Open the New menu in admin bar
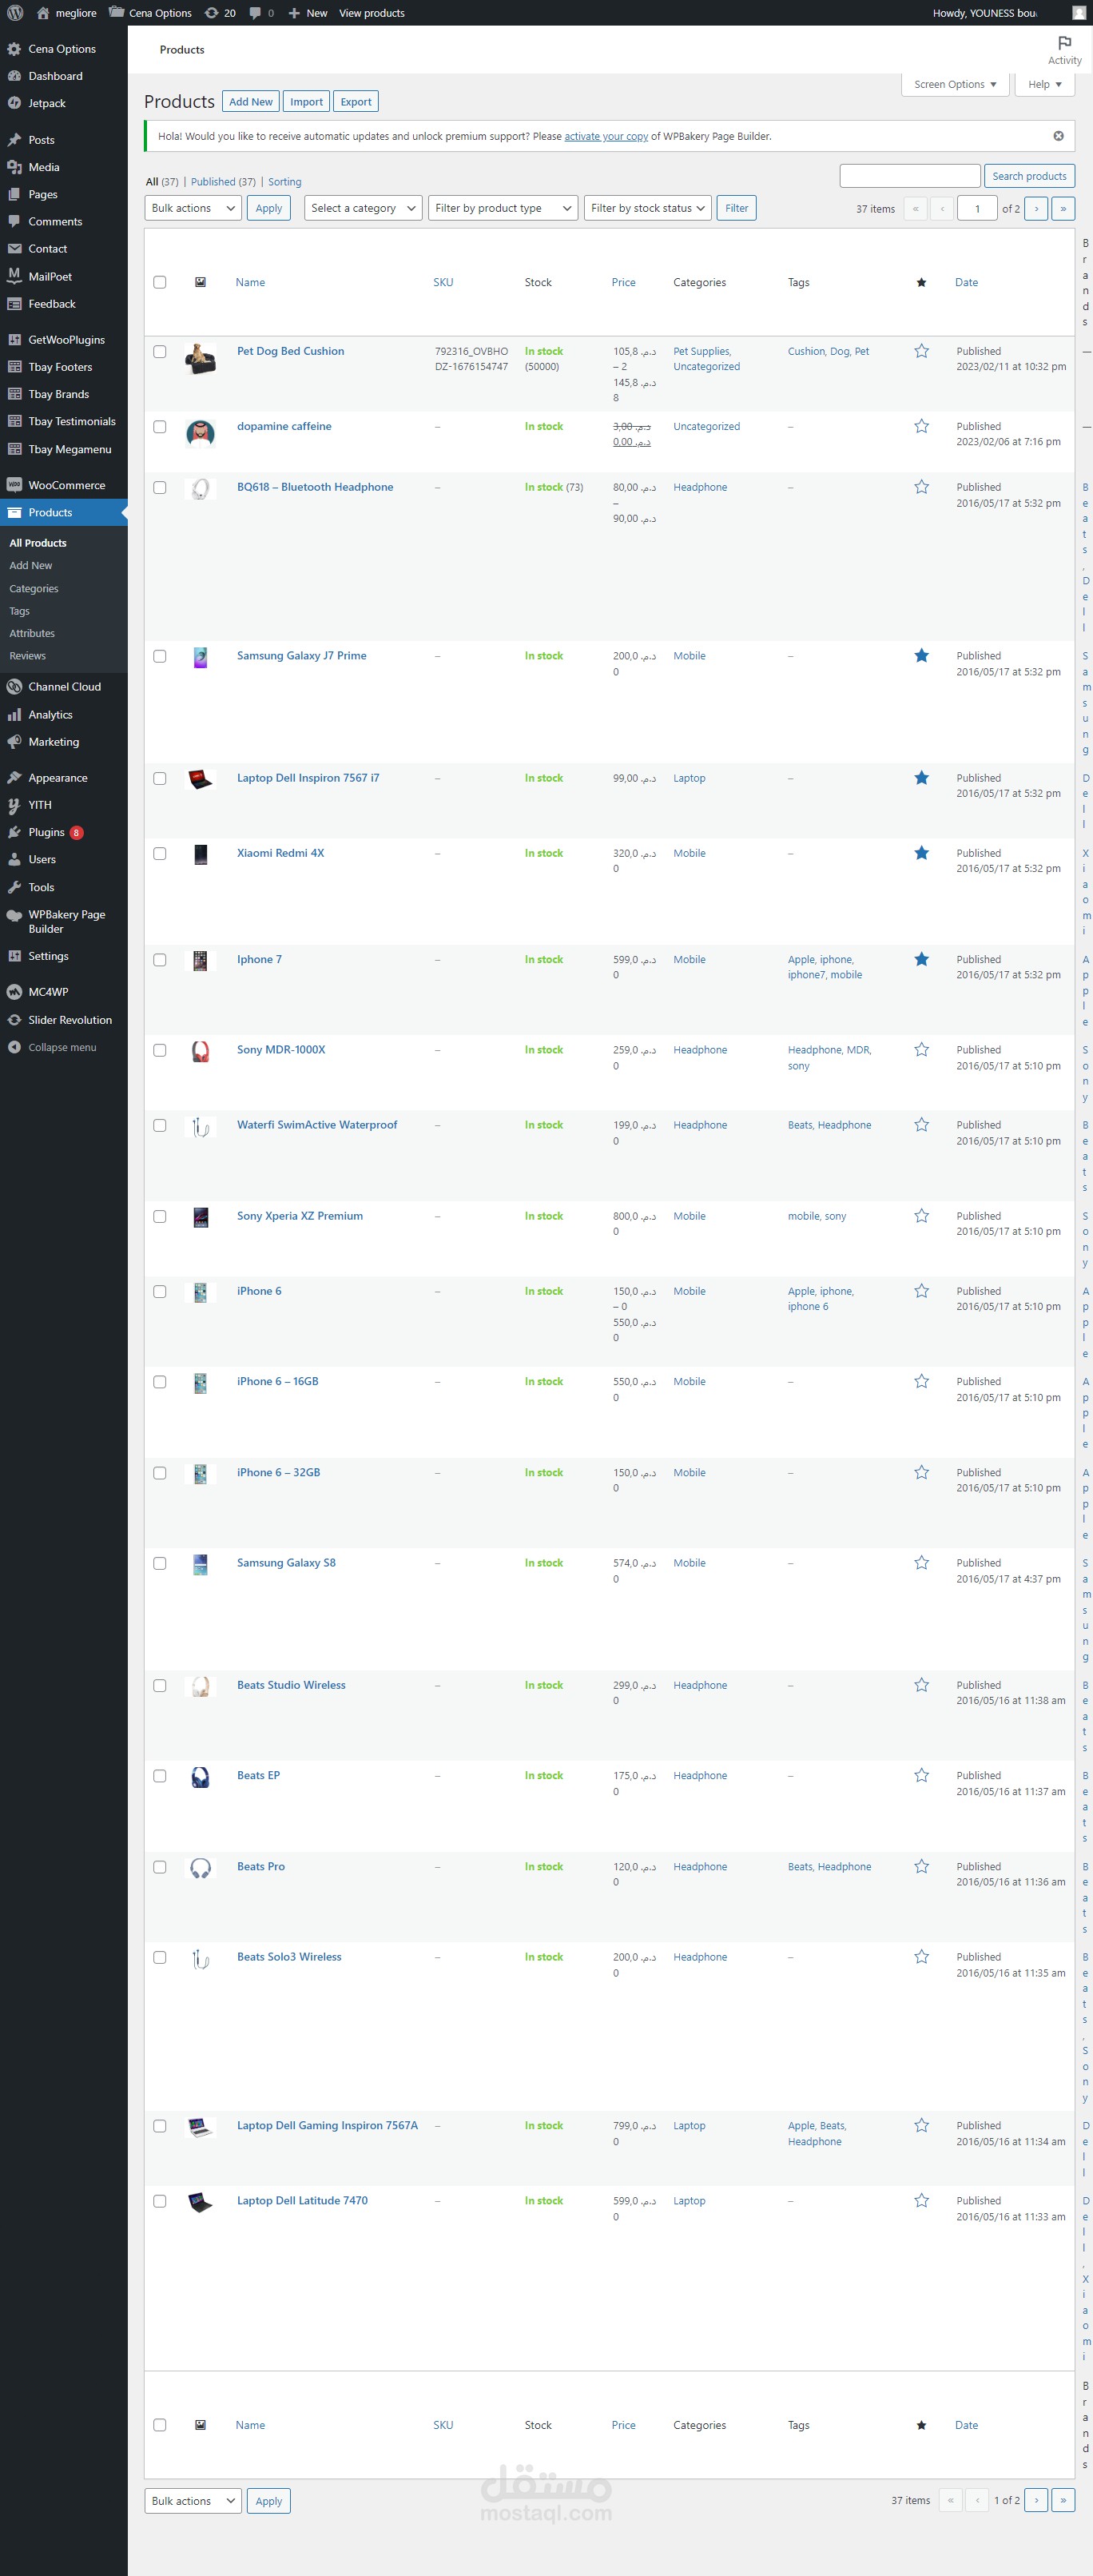 pos(308,13)
